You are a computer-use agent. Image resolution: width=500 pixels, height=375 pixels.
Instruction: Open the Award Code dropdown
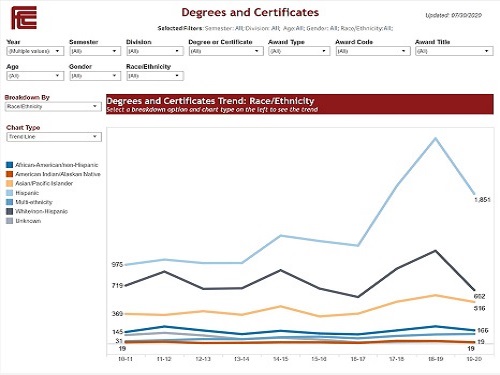pyautogui.click(x=373, y=51)
